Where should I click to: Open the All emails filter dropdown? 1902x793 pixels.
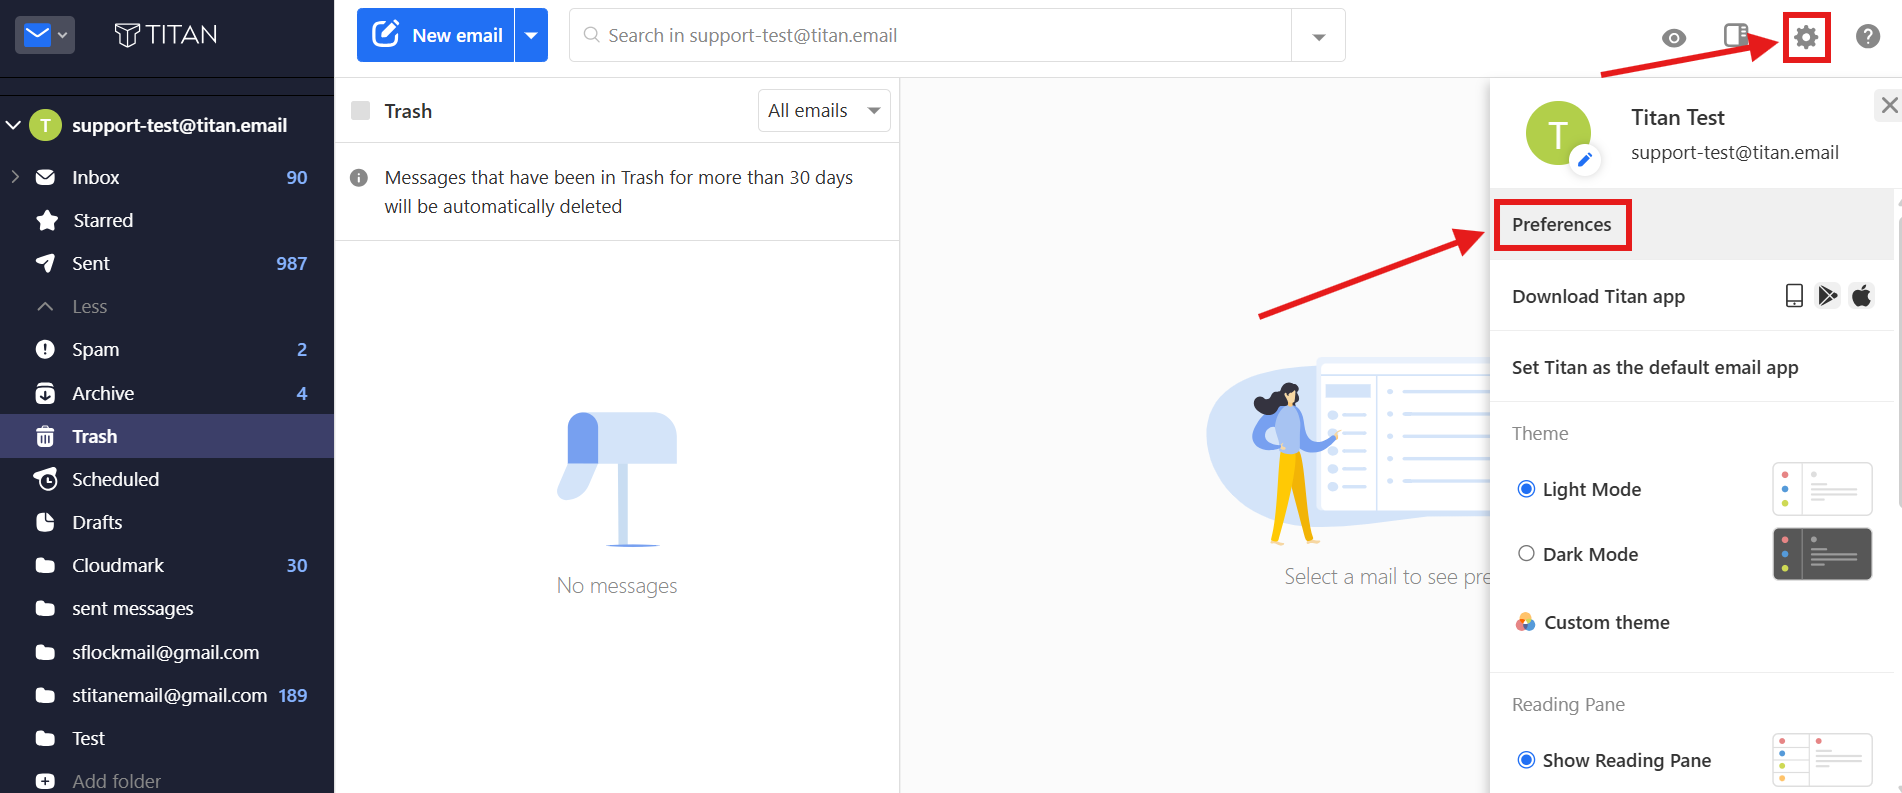coord(824,111)
